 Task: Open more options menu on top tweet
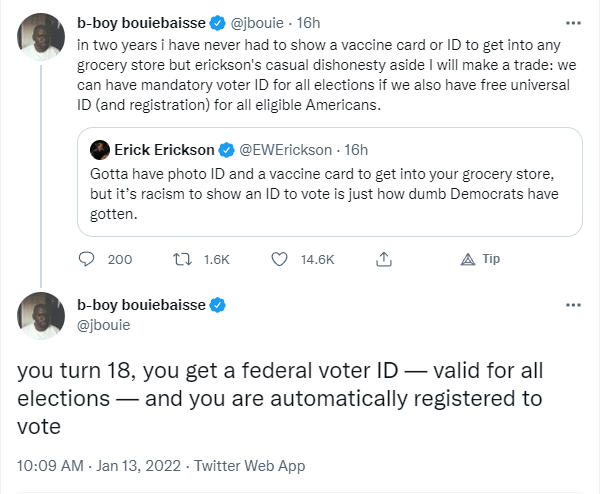tap(573, 23)
